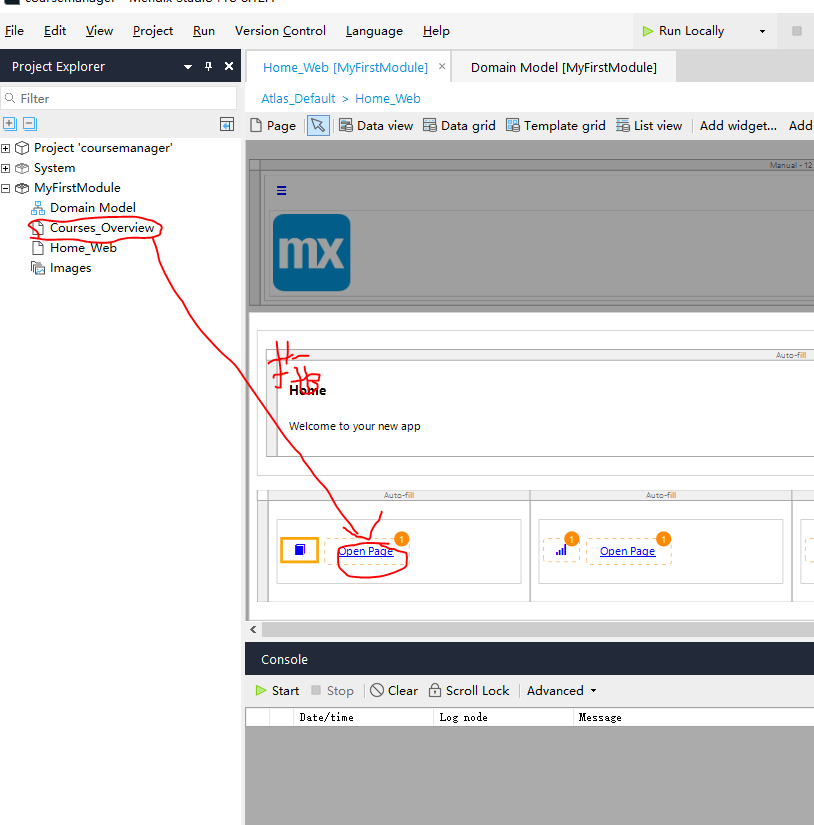
Task: Select the book icon widget in first card
Action: (299, 550)
